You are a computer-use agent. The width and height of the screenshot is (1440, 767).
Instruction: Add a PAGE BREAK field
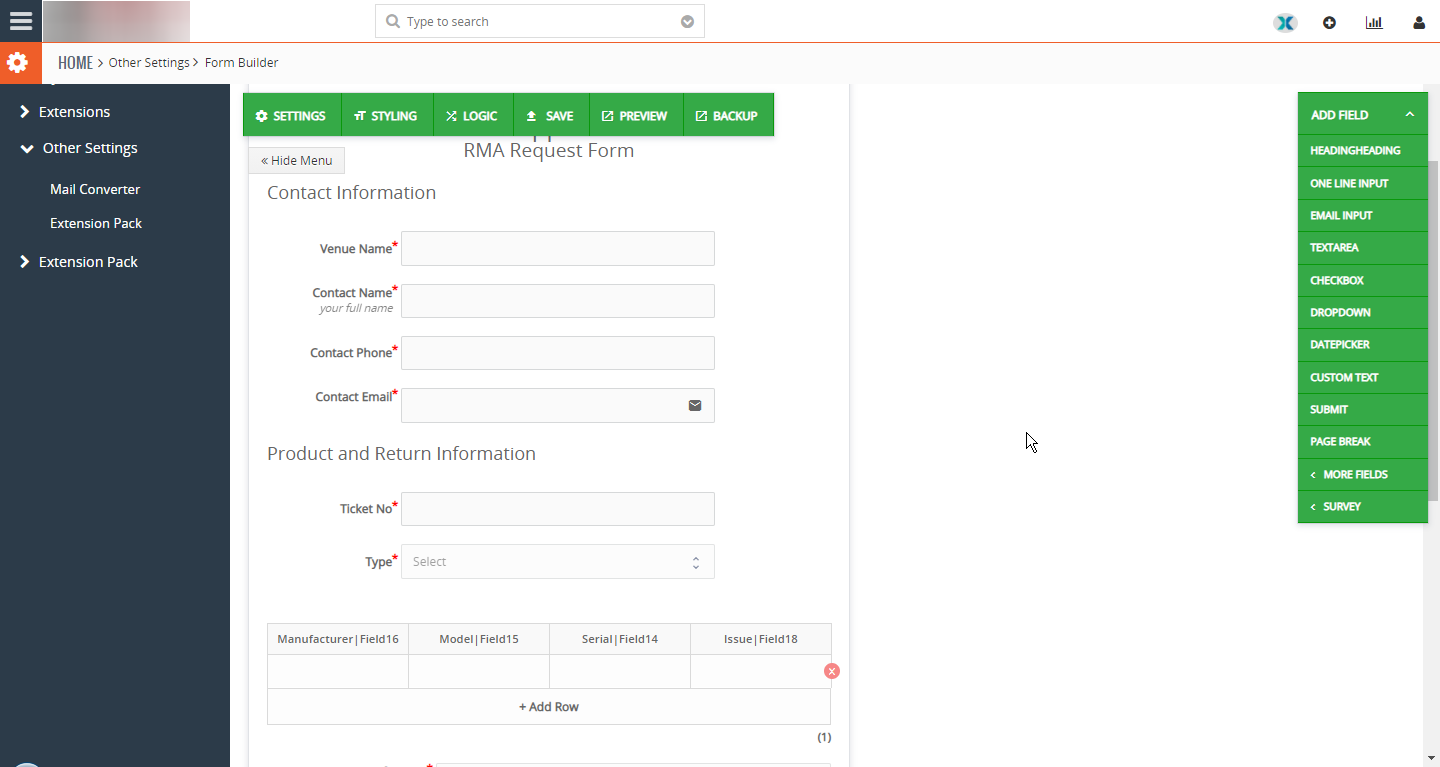click(x=1363, y=441)
